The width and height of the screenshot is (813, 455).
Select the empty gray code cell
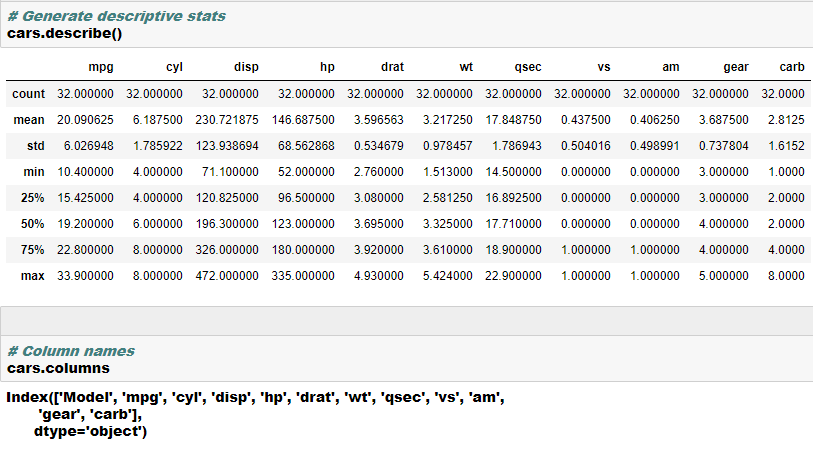406,320
